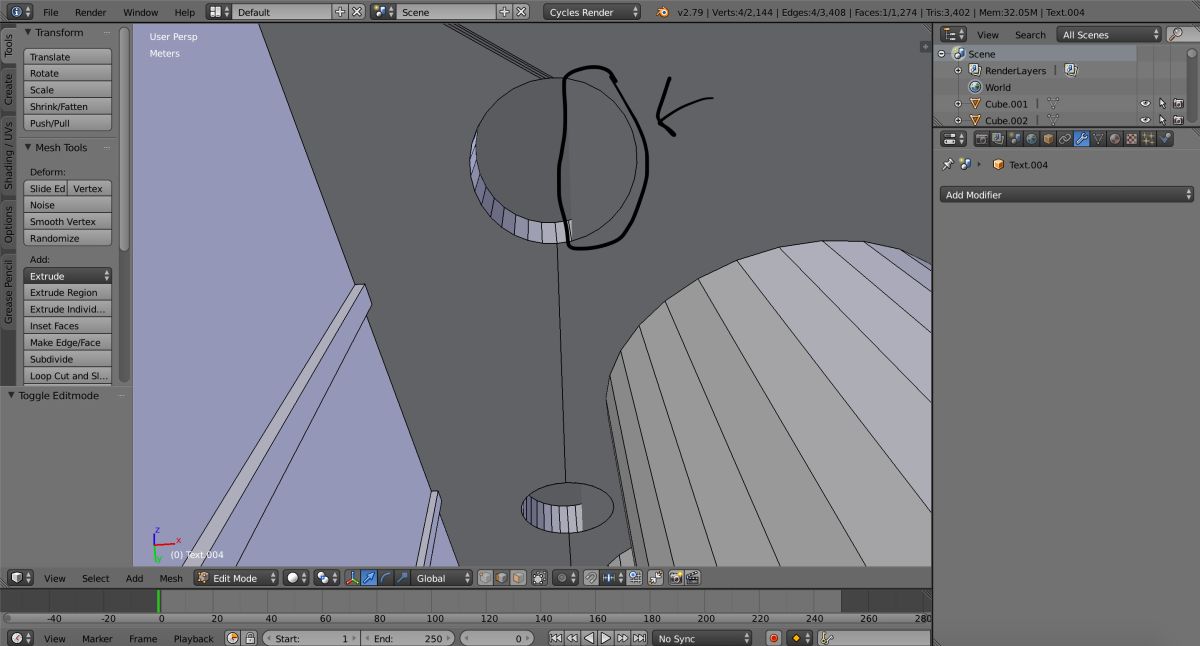Open the Render menu

pyautogui.click(x=90, y=12)
